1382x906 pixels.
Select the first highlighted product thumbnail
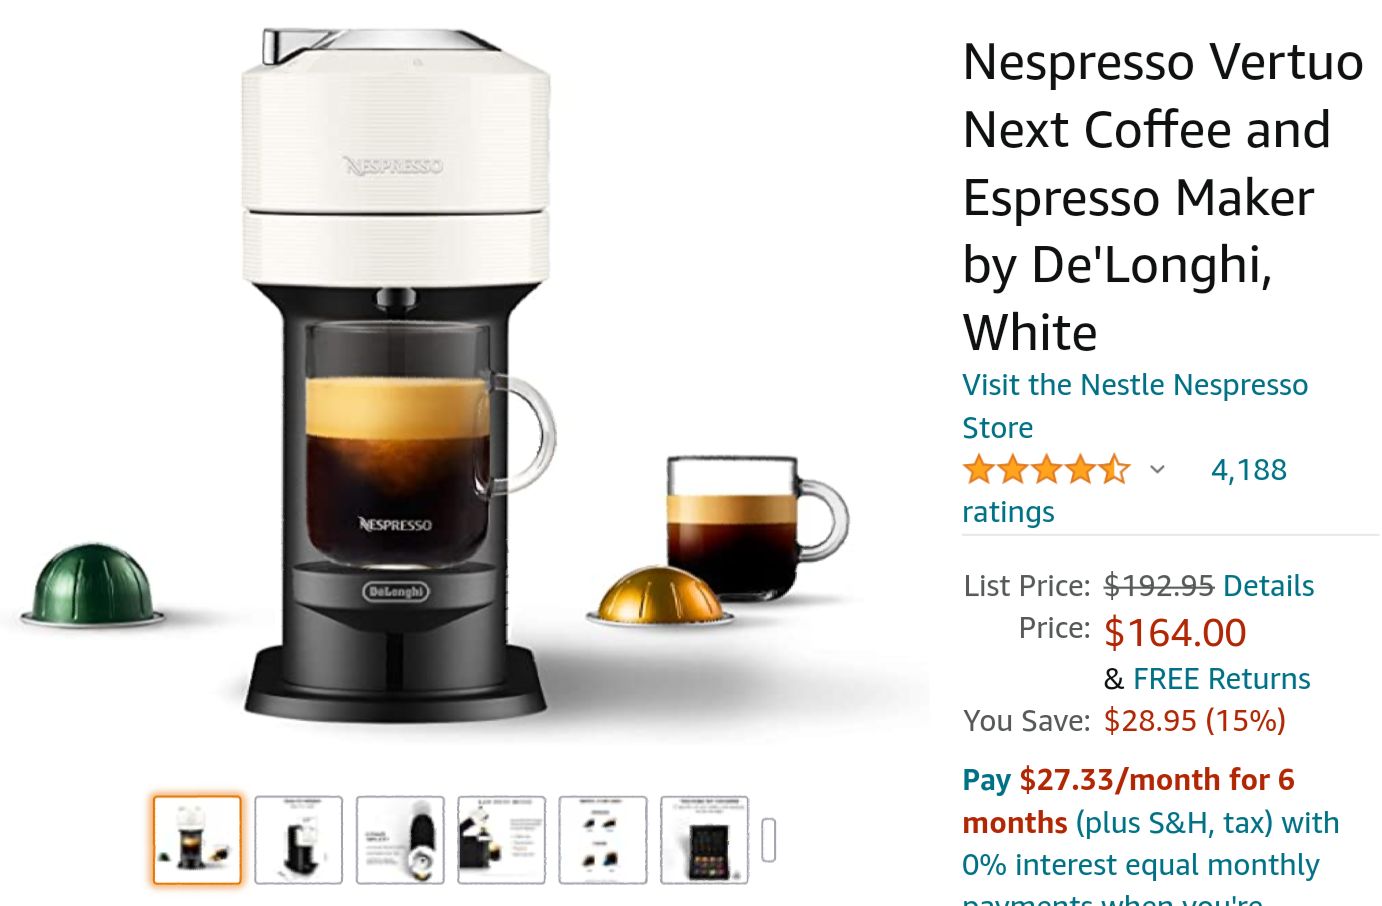(x=197, y=840)
